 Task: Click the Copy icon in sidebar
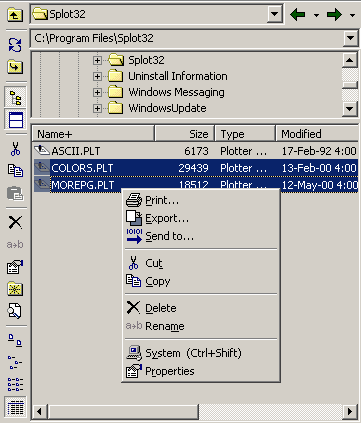15,170
